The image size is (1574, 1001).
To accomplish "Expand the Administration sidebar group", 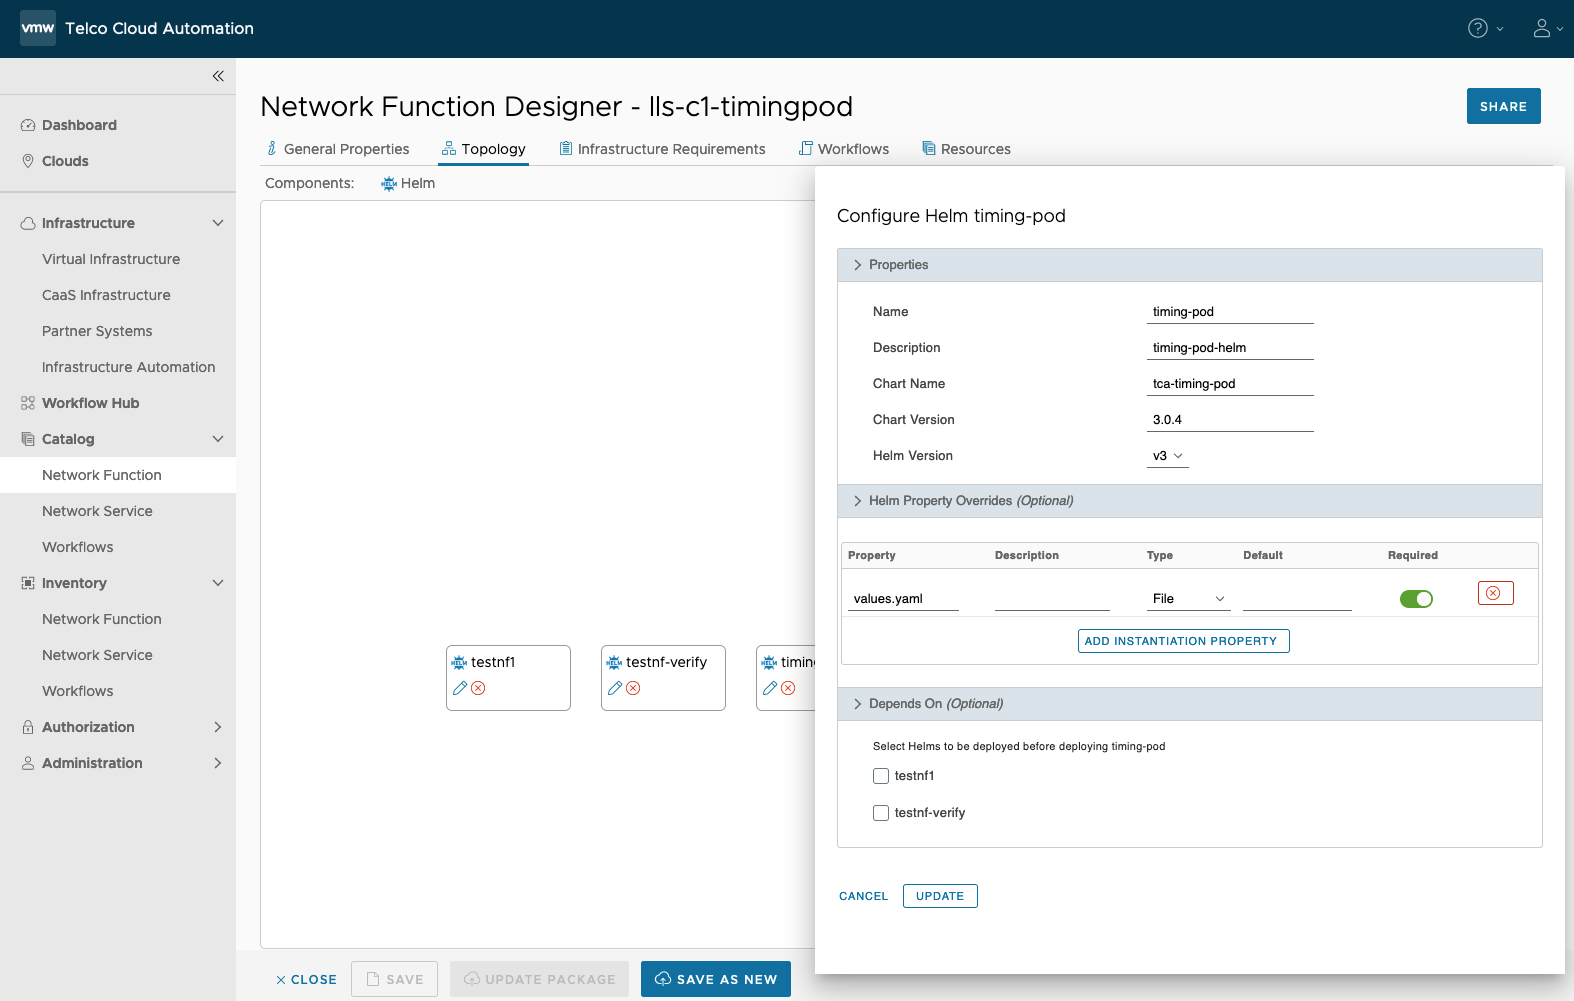I will (218, 763).
